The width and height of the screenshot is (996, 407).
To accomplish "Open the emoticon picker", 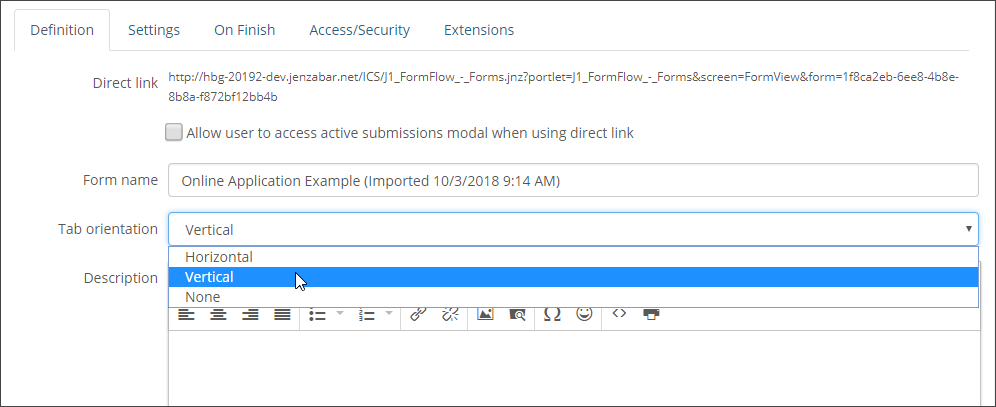I will tap(585, 314).
